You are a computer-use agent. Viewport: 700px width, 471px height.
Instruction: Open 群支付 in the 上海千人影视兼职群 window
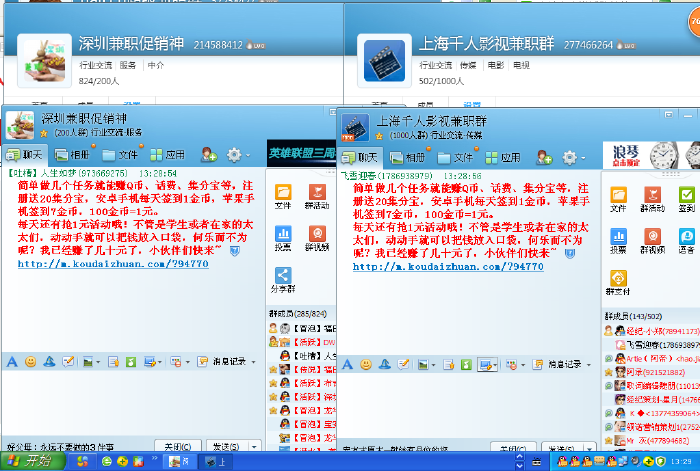coord(618,283)
